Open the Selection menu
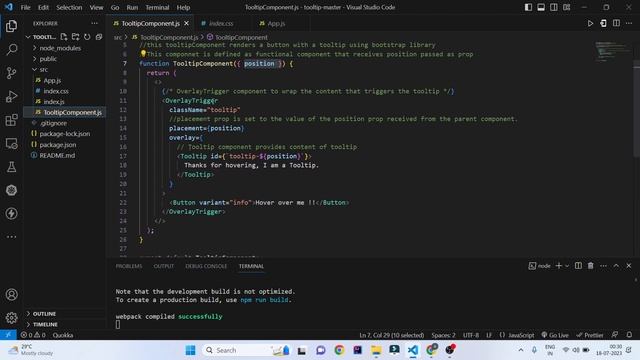The height and width of the screenshot is (360, 640). pos(69,7)
